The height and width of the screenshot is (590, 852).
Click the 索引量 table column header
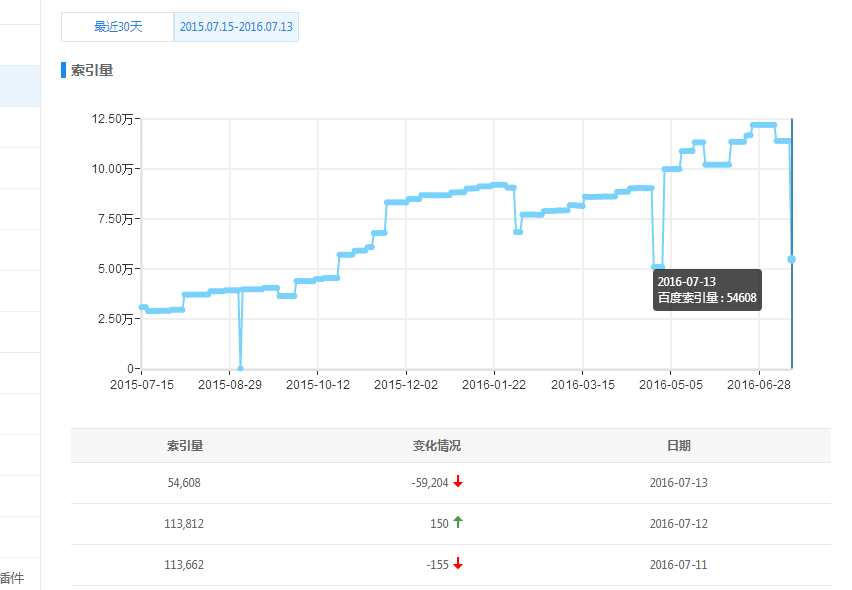coord(184,446)
